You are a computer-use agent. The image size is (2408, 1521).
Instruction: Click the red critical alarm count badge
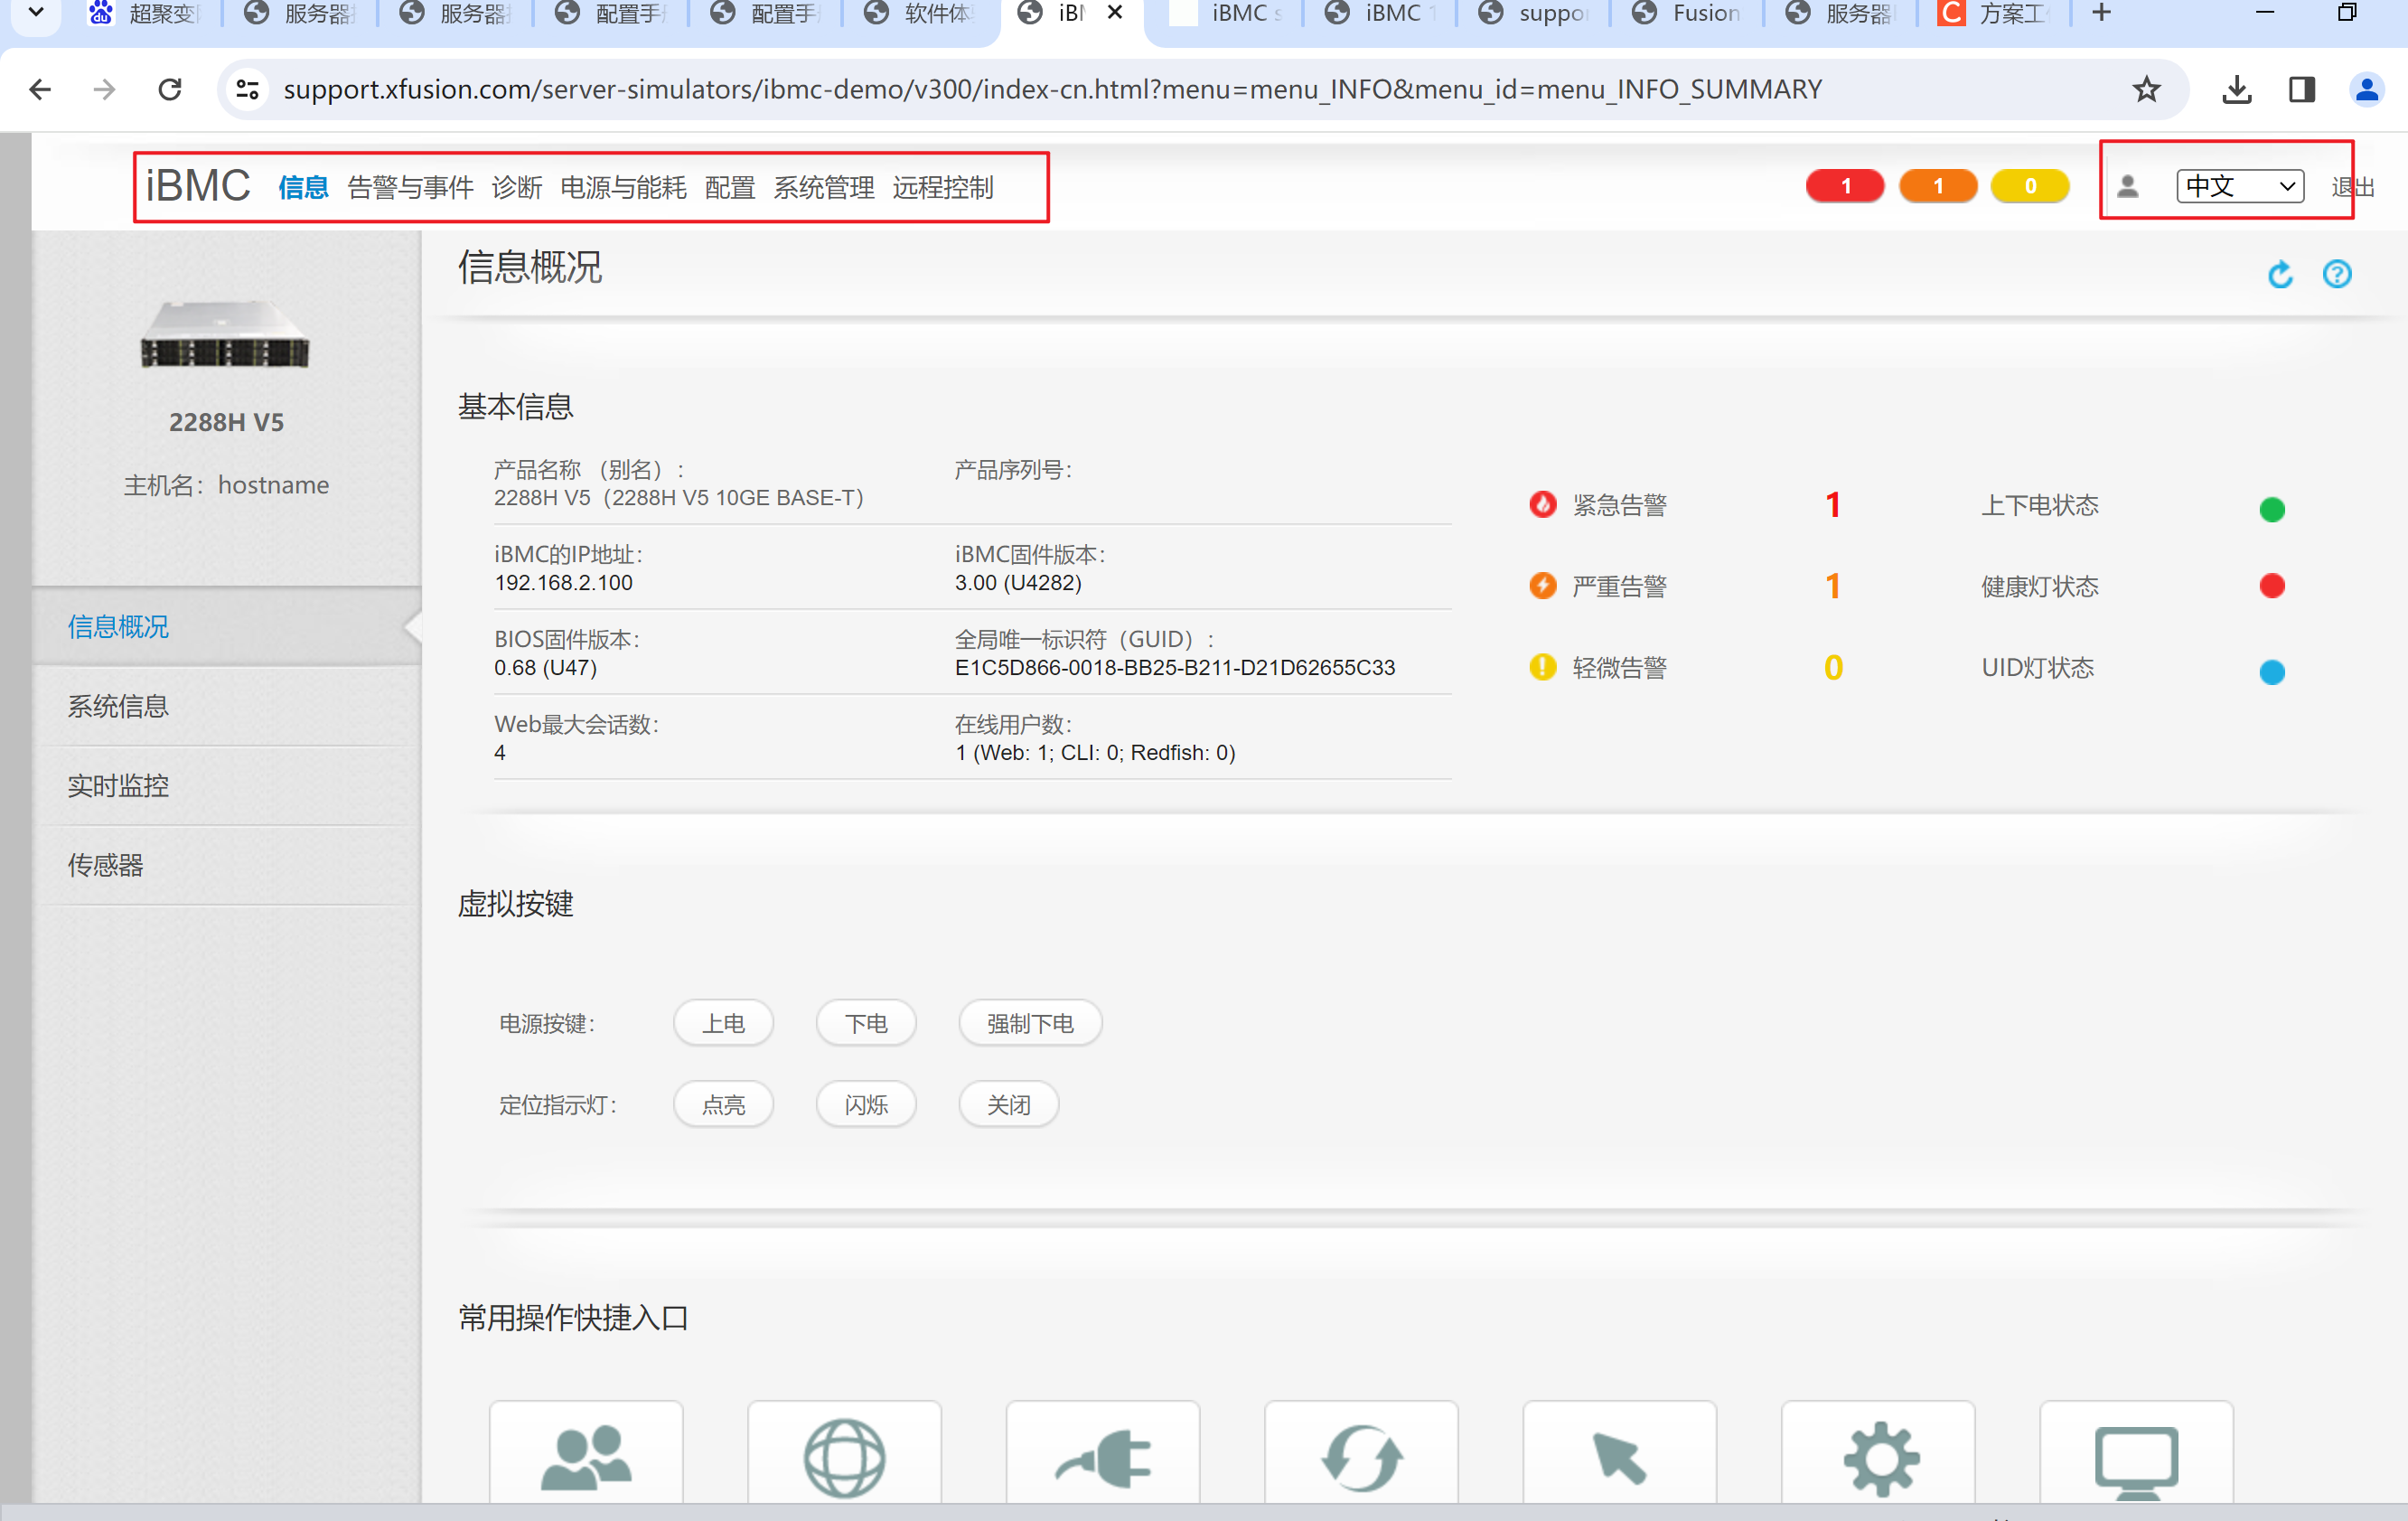pos(1844,186)
